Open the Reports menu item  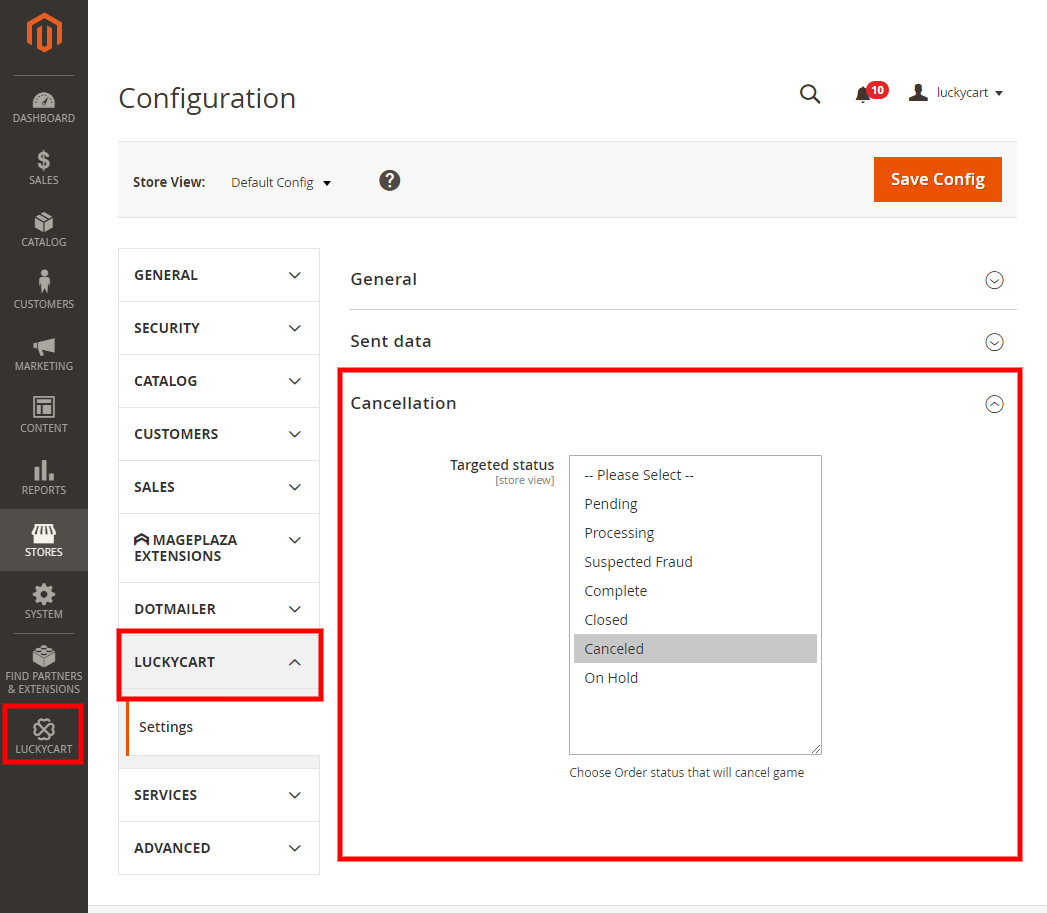pos(44,478)
